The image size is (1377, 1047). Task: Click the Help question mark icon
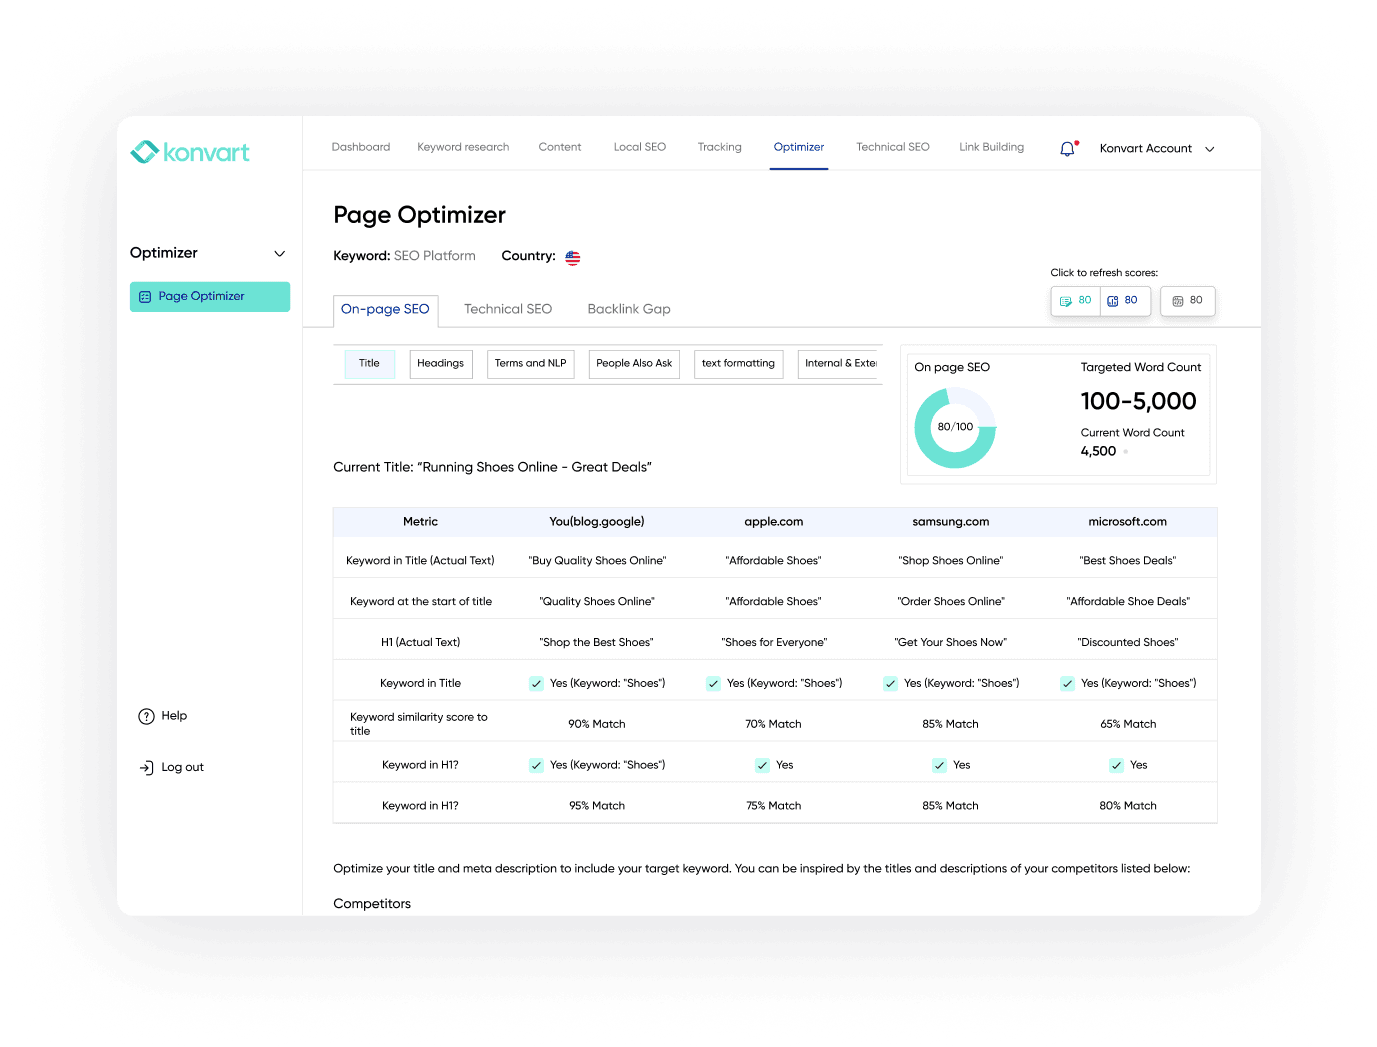point(146,716)
